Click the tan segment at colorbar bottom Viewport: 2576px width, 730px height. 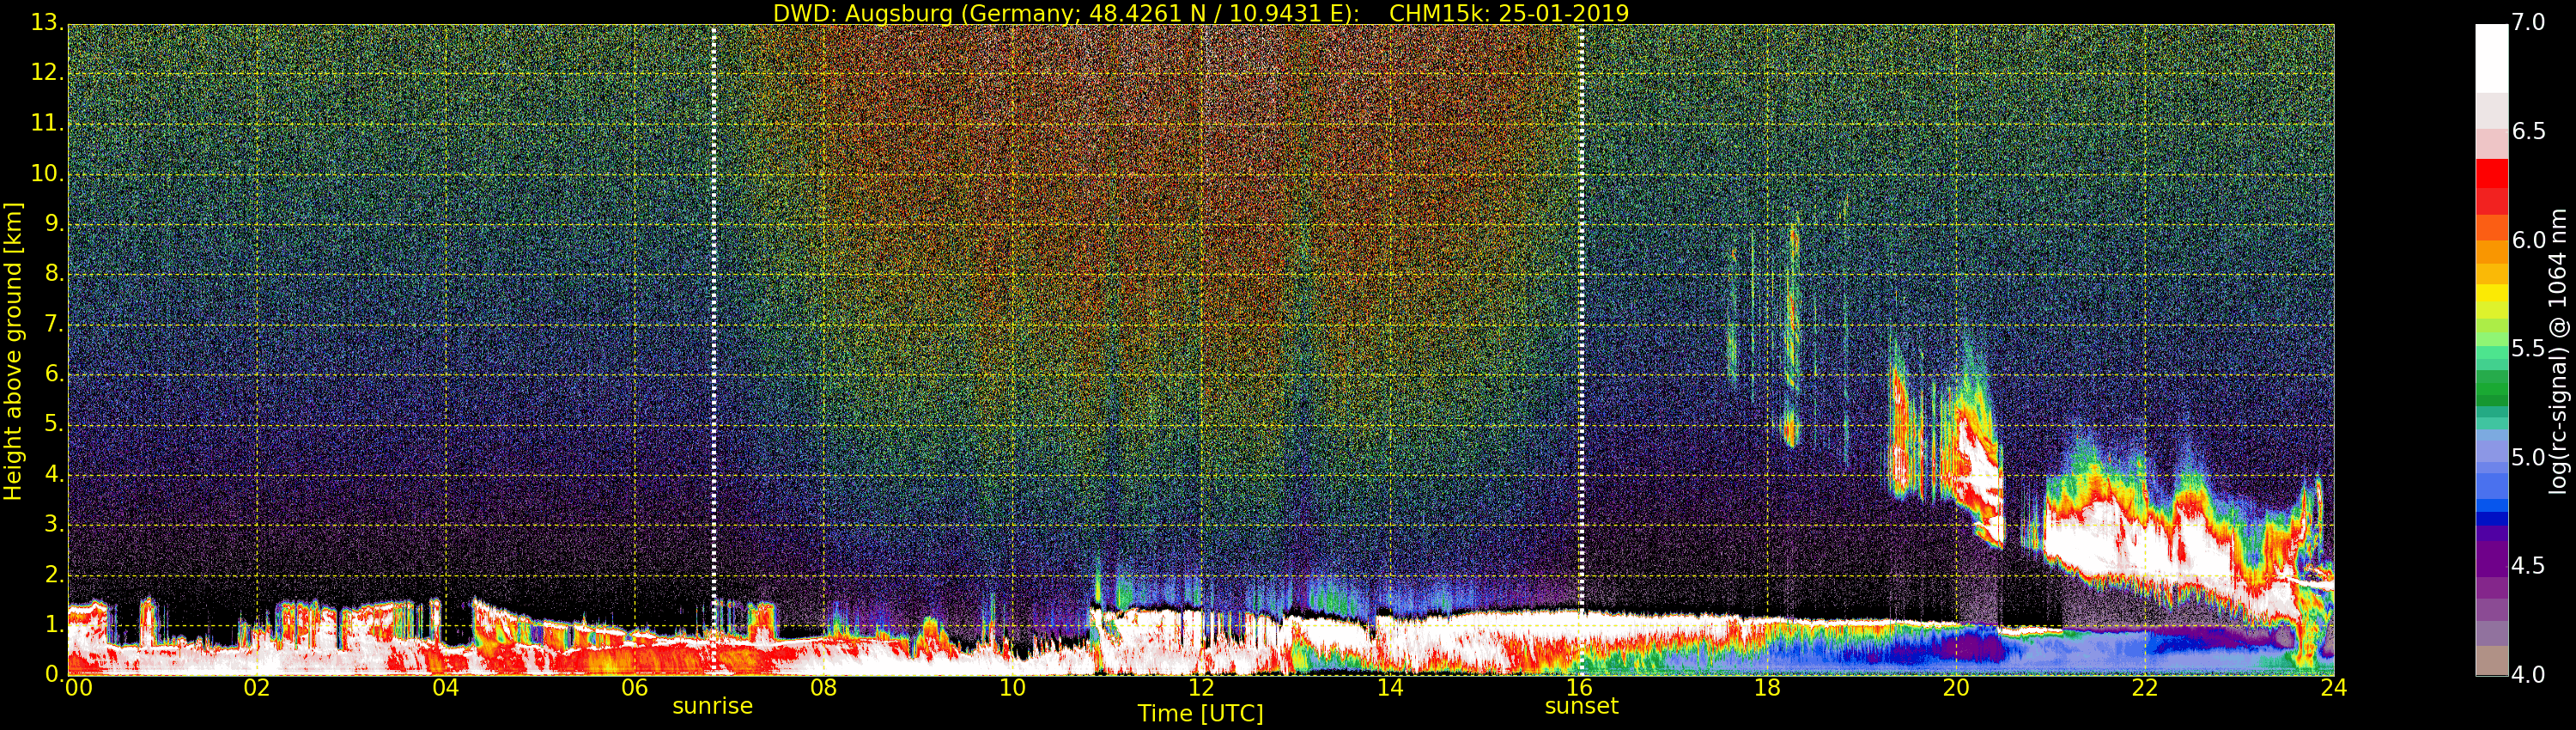point(2491,660)
